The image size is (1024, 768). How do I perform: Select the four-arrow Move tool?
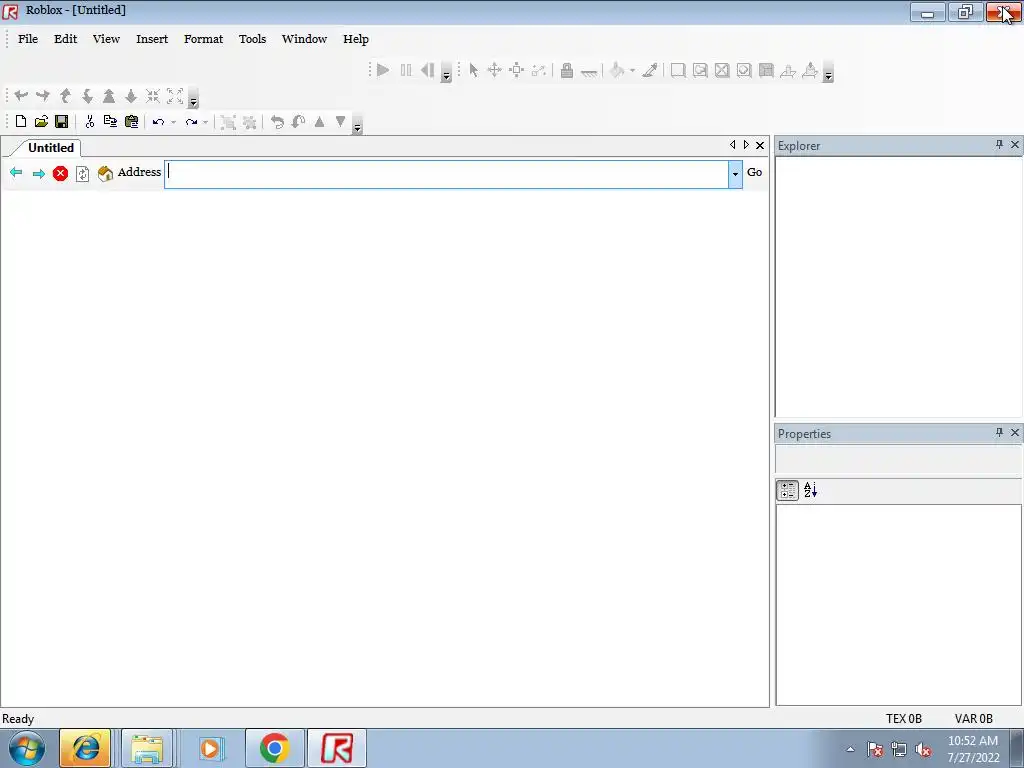point(494,70)
